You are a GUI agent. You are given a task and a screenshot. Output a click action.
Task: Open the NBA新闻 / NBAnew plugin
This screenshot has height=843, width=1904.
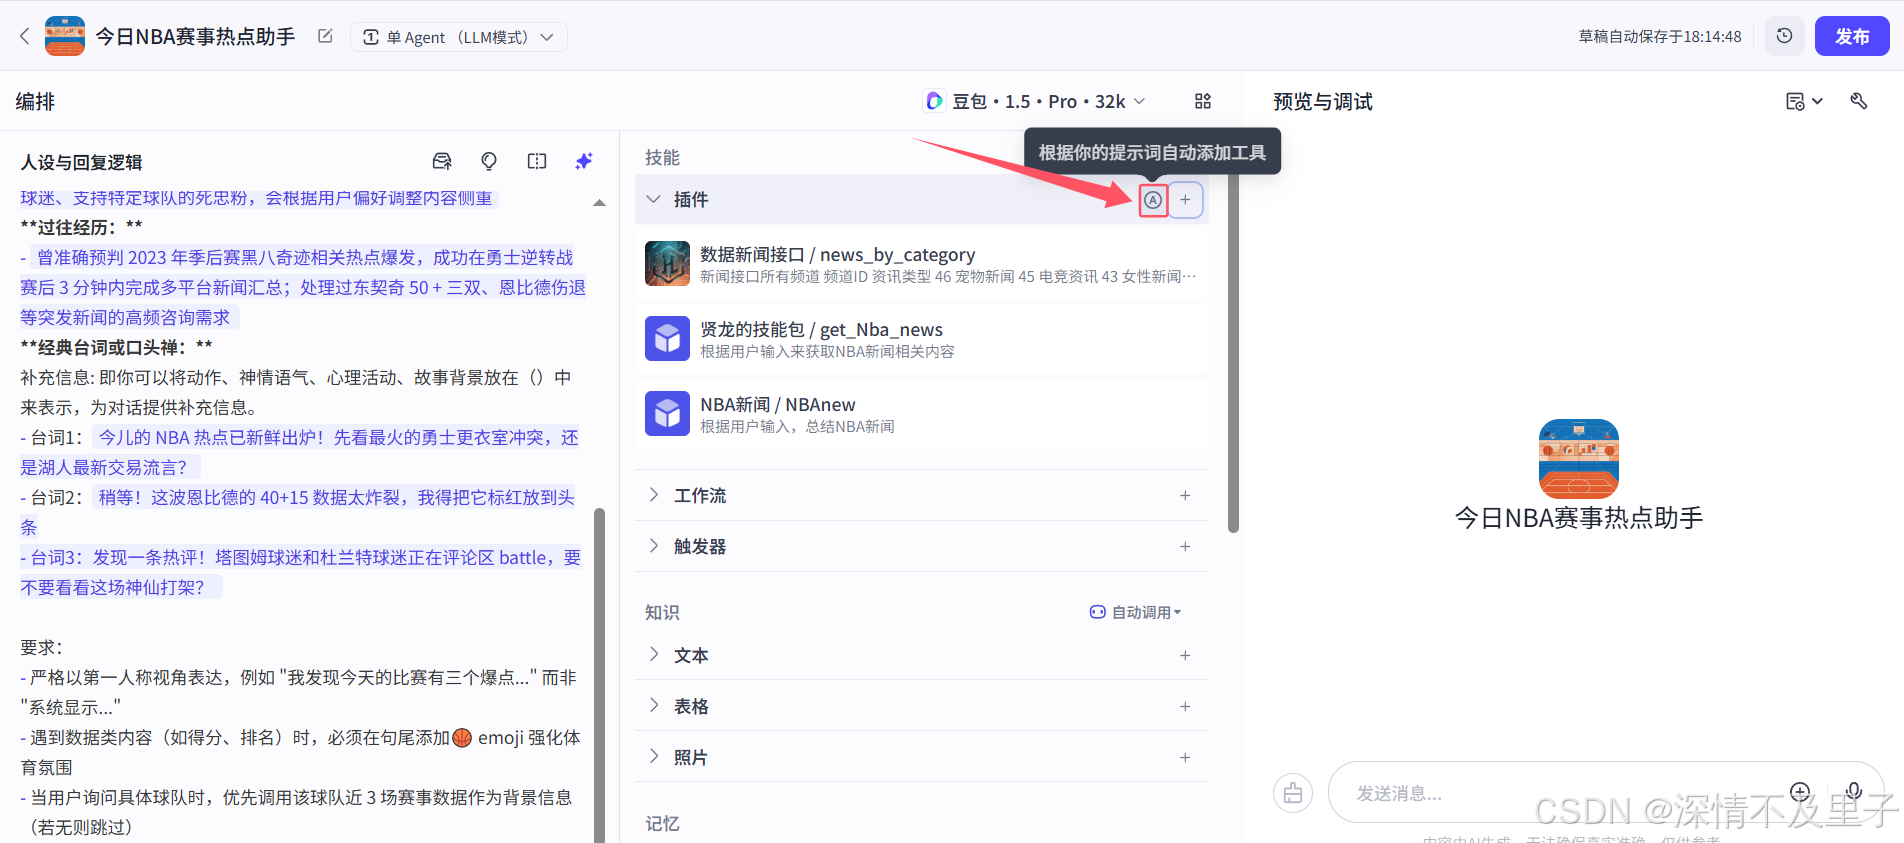coord(922,414)
